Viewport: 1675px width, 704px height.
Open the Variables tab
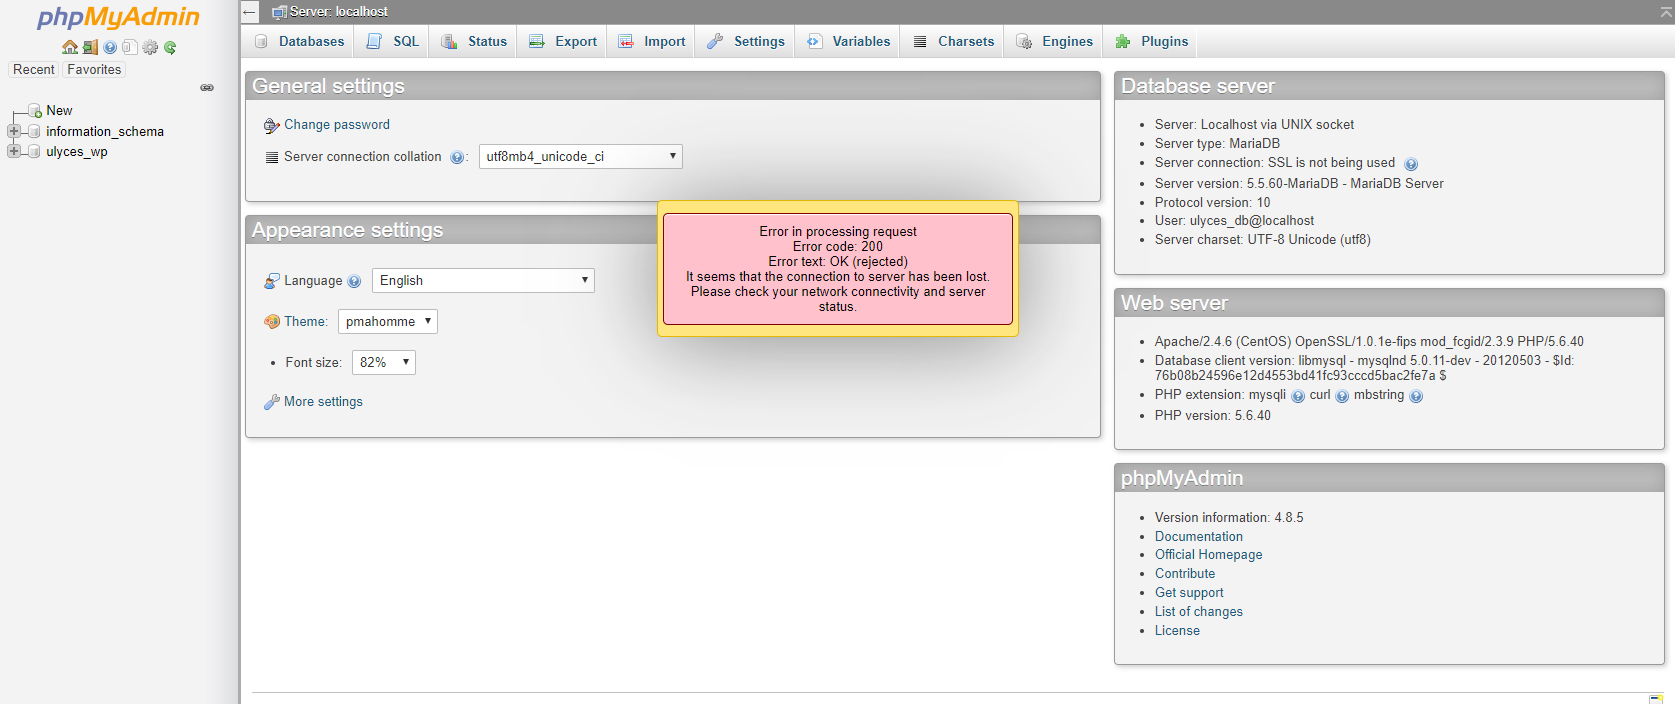(x=848, y=41)
